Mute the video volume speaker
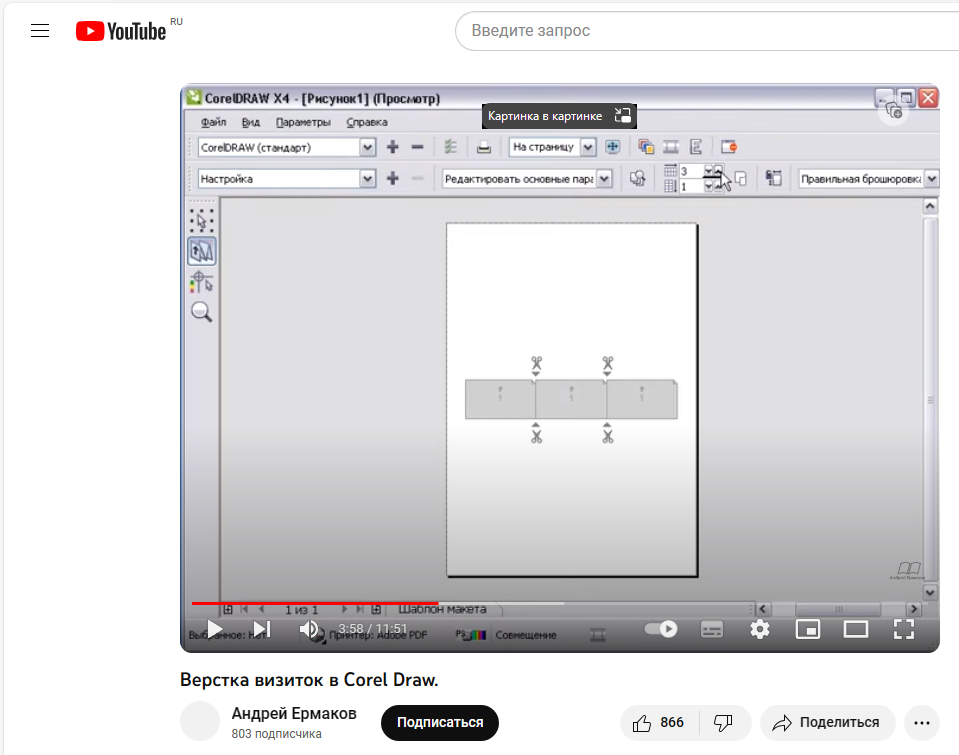The image size is (959, 755). coord(309,629)
